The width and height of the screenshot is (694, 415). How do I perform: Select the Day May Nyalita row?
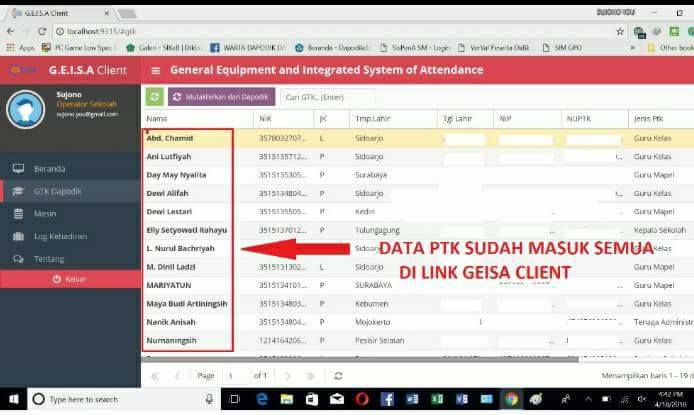417,175
